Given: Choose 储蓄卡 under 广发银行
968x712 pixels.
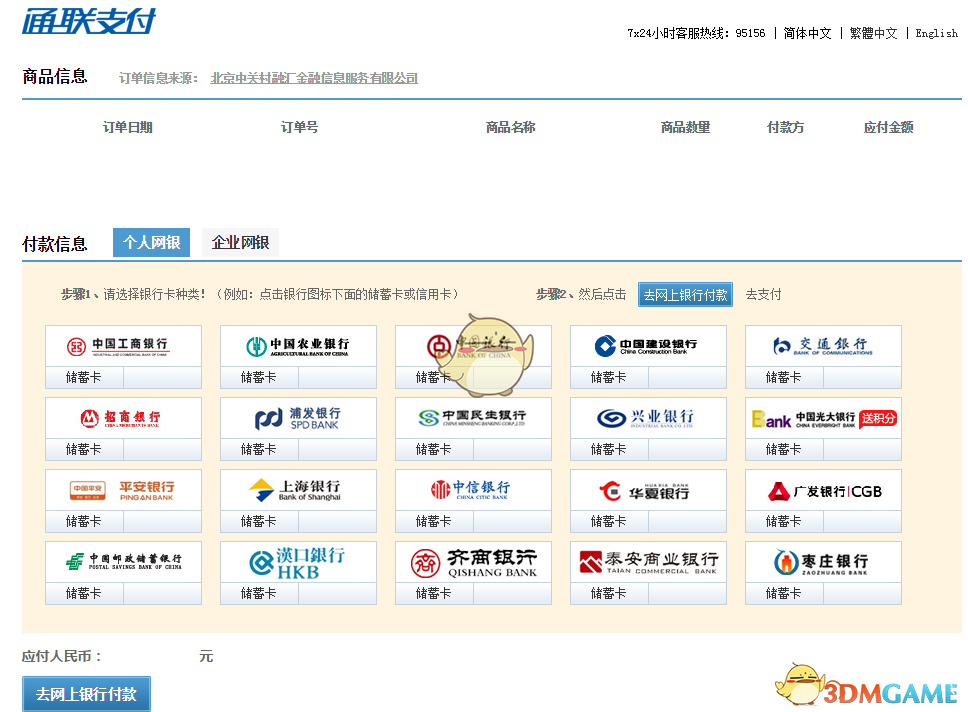Looking at the screenshot, I should 783,522.
